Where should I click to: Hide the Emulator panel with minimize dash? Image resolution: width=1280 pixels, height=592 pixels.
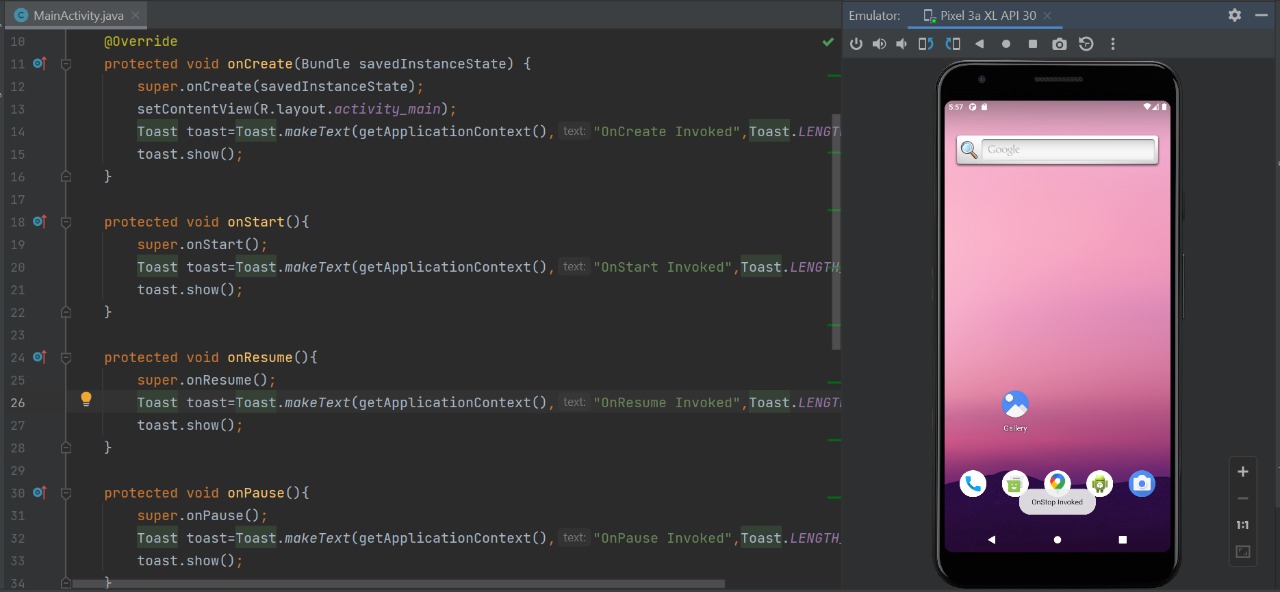1260,15
